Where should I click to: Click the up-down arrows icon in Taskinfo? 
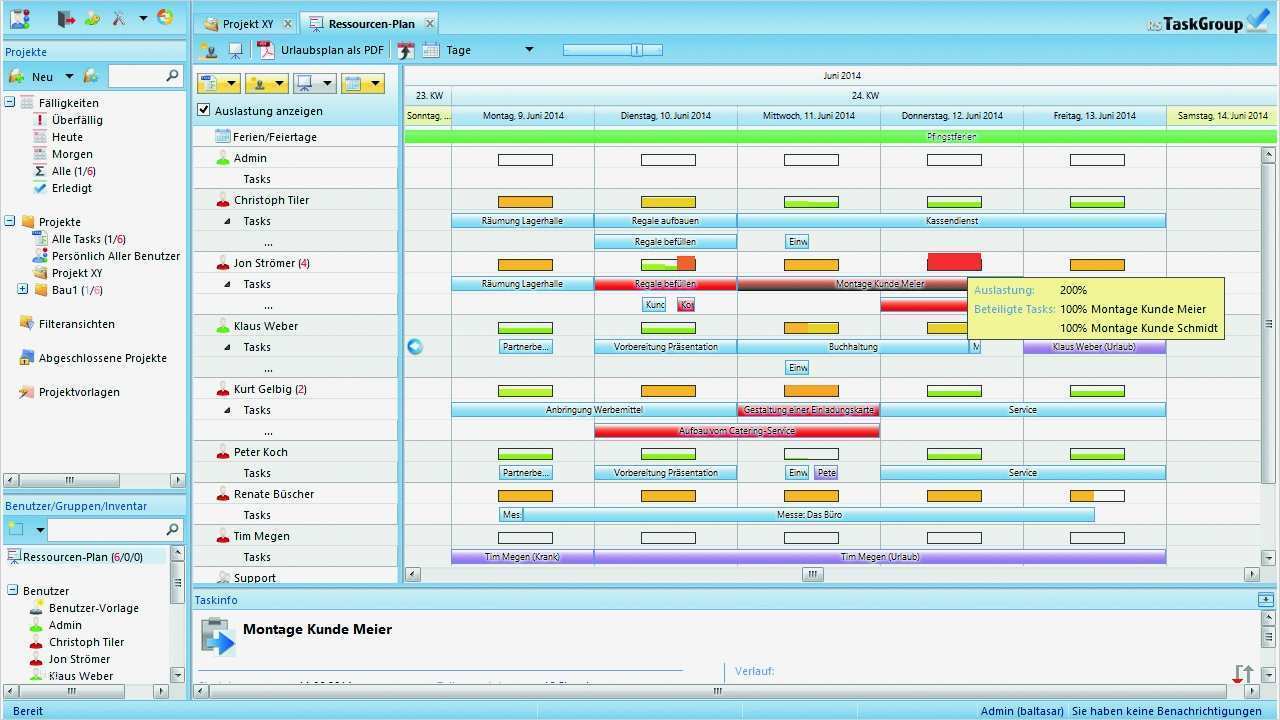1243,673
